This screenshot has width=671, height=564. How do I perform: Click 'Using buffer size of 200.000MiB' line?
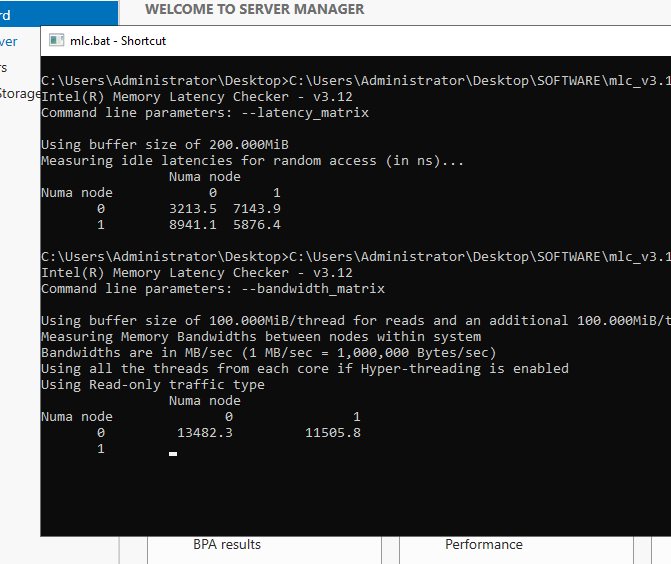pyautogui.click(x=165, y=145)
